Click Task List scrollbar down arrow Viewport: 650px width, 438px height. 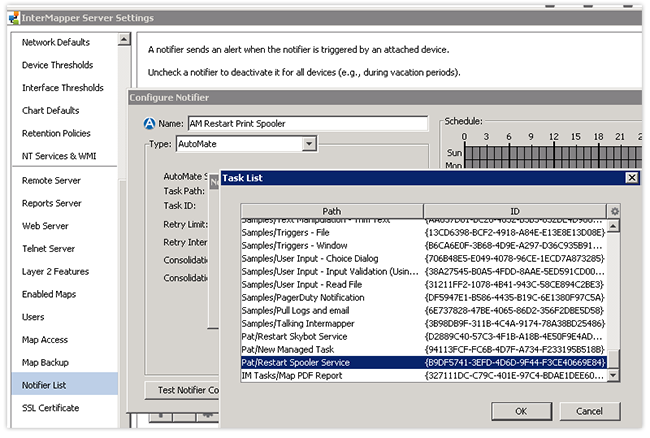coord(614,375)
